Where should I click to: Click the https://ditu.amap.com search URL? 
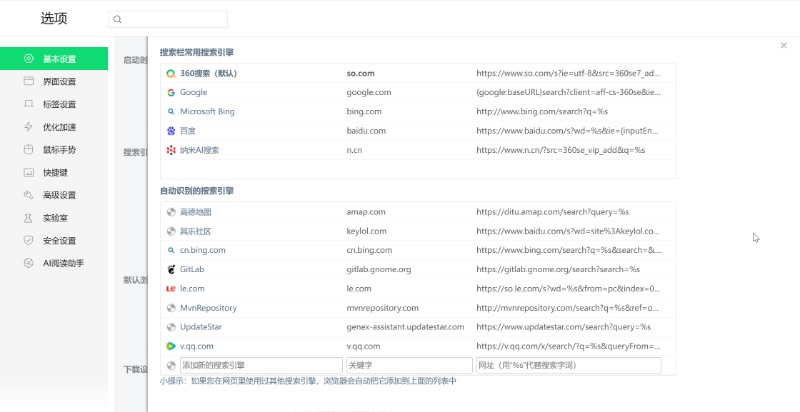click(553, 212)
